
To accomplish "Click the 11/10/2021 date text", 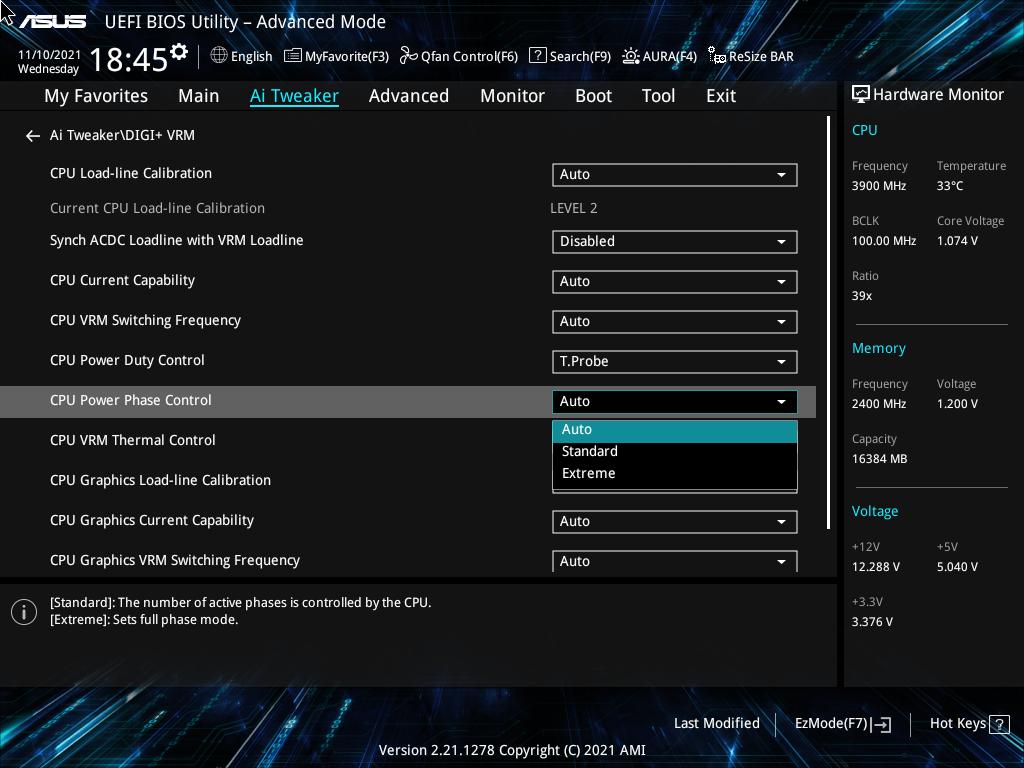I will point(49,55).
